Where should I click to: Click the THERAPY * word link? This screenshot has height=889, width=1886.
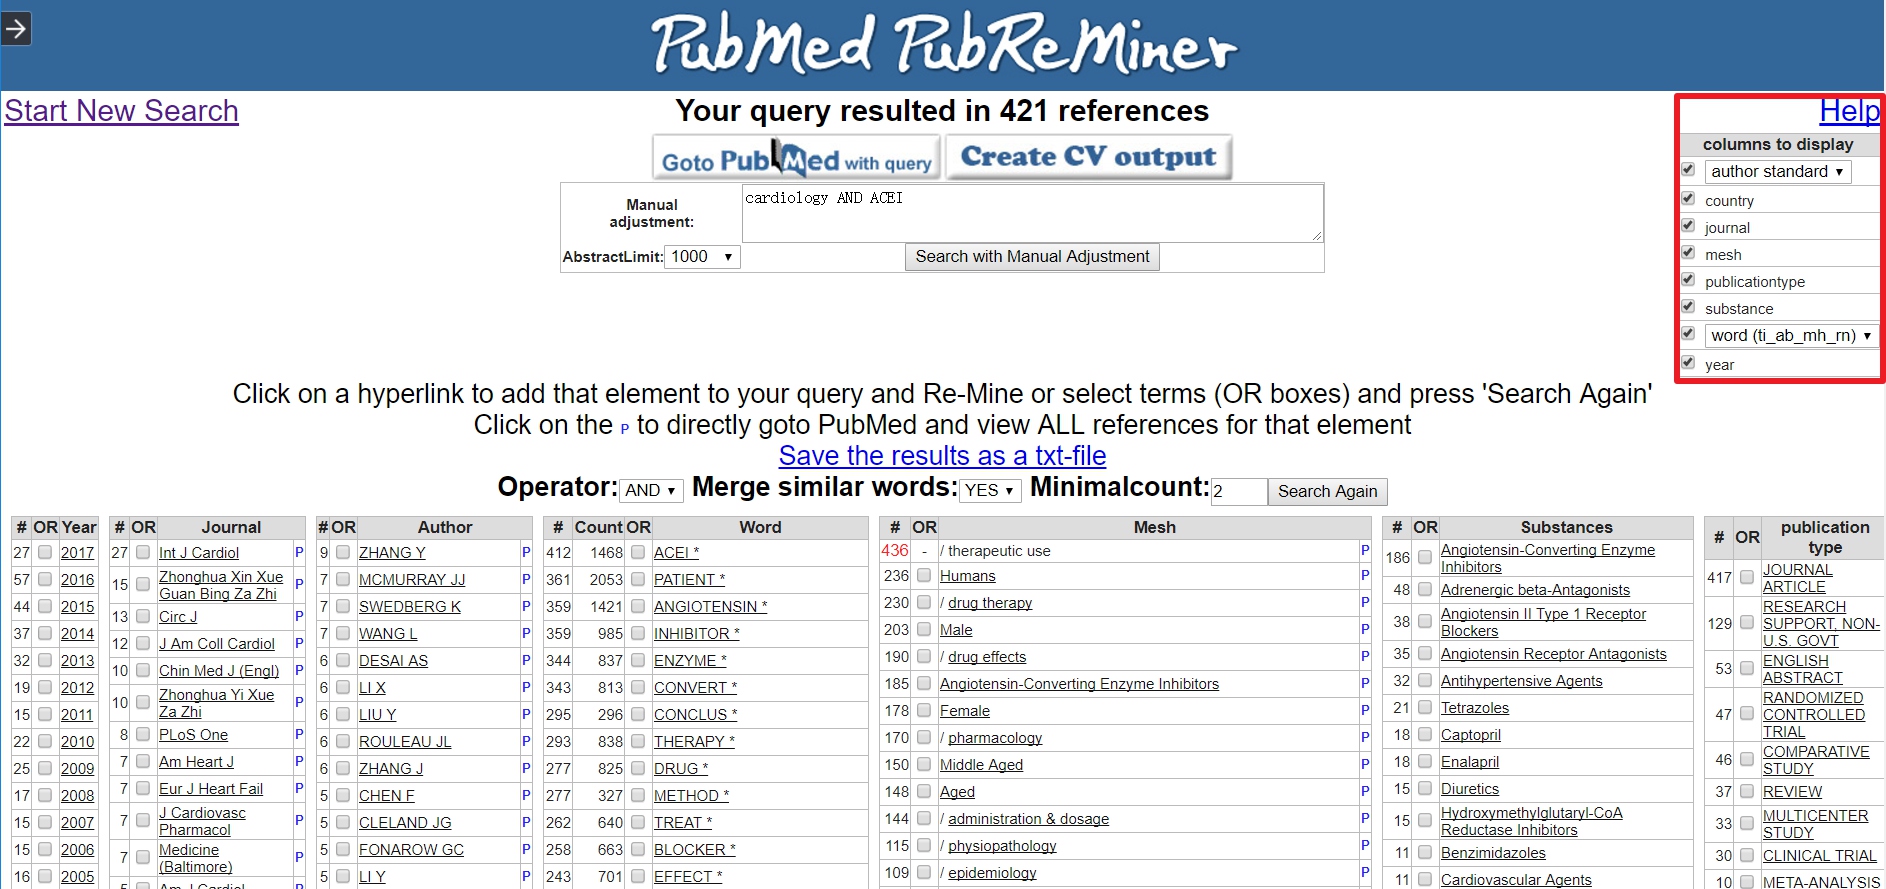pos(694,742)
